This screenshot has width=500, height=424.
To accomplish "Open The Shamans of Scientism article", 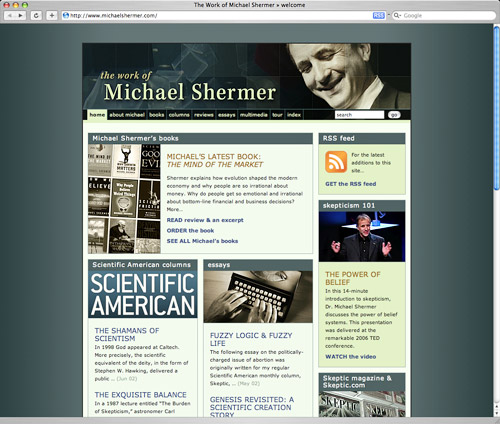I will point(127,334).
